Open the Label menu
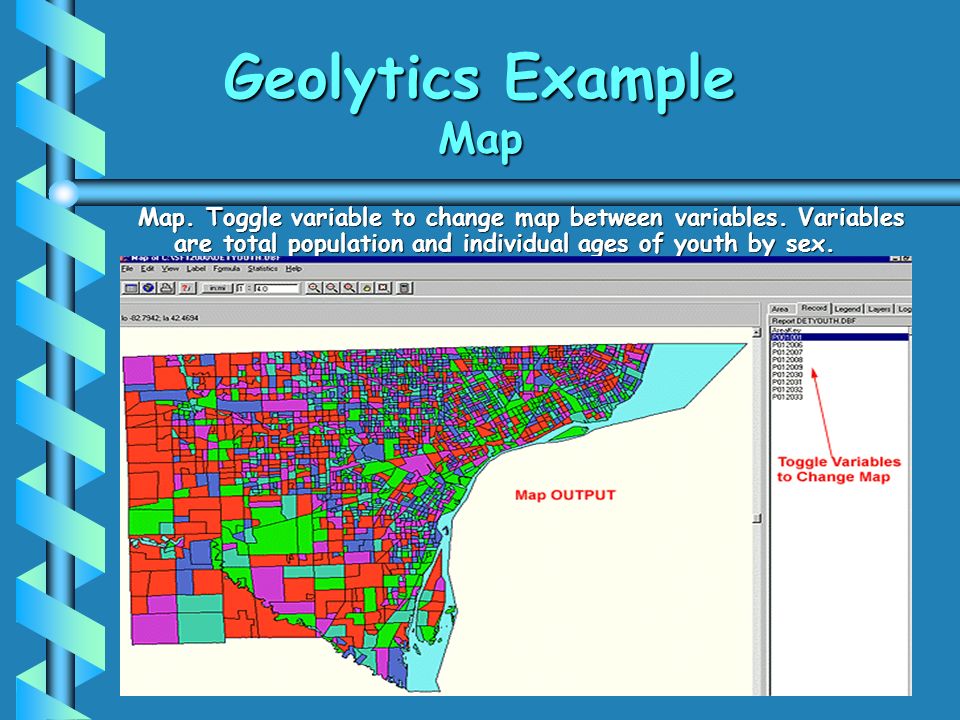This screenshot has height=720, width=960. click(196, 269)
